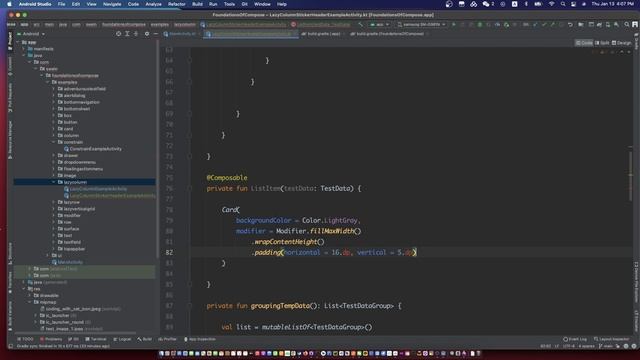The image size is (640, 360).
Task: Click the Run app play icon
Action: (453, 24)
